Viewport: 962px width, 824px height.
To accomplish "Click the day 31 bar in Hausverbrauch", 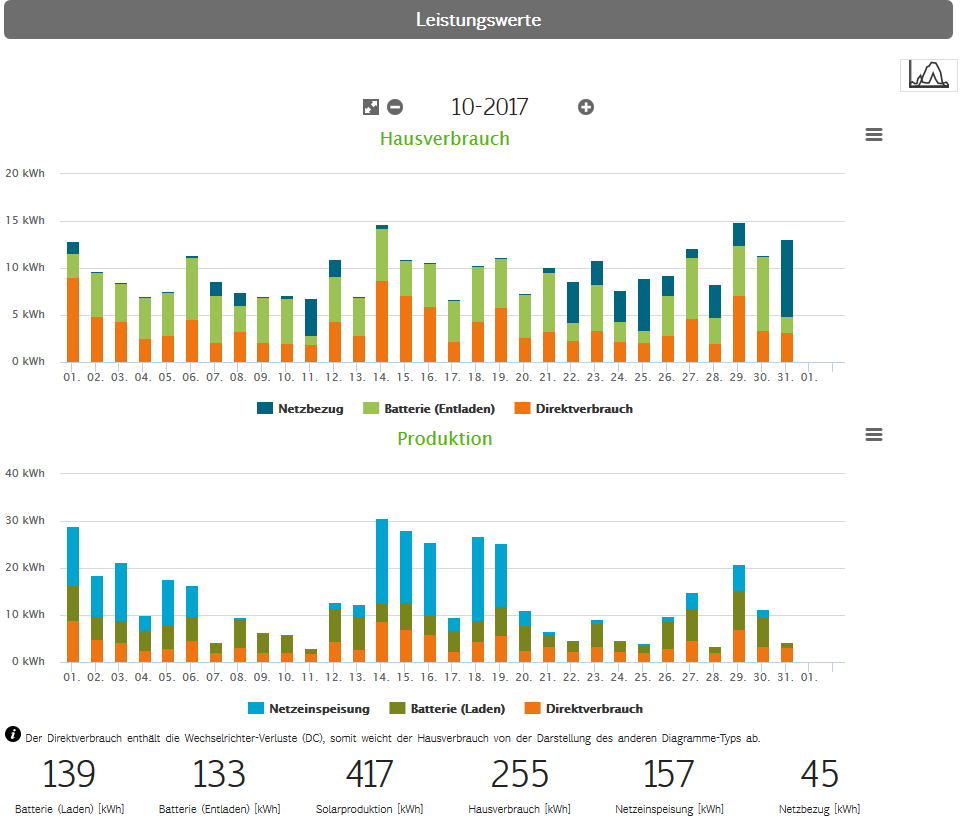I will pos(787,300).
